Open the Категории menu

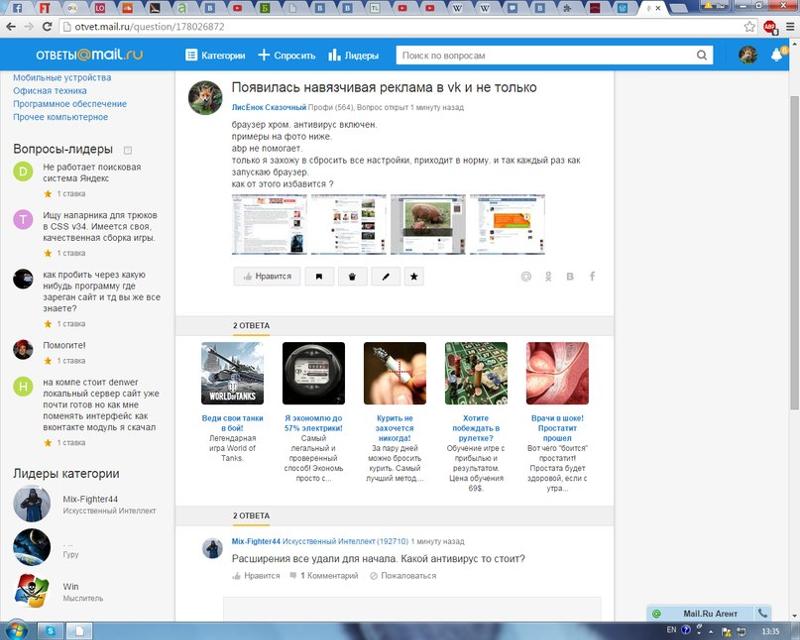215,55
